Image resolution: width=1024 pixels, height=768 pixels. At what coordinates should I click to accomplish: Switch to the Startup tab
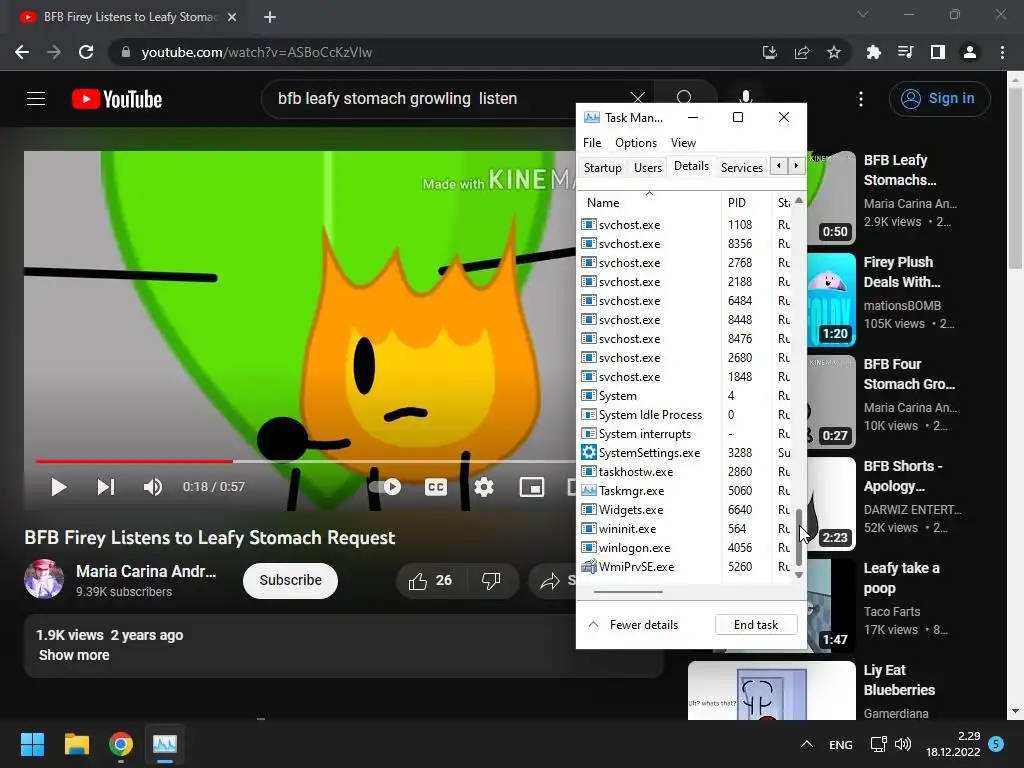pos(602,168)
